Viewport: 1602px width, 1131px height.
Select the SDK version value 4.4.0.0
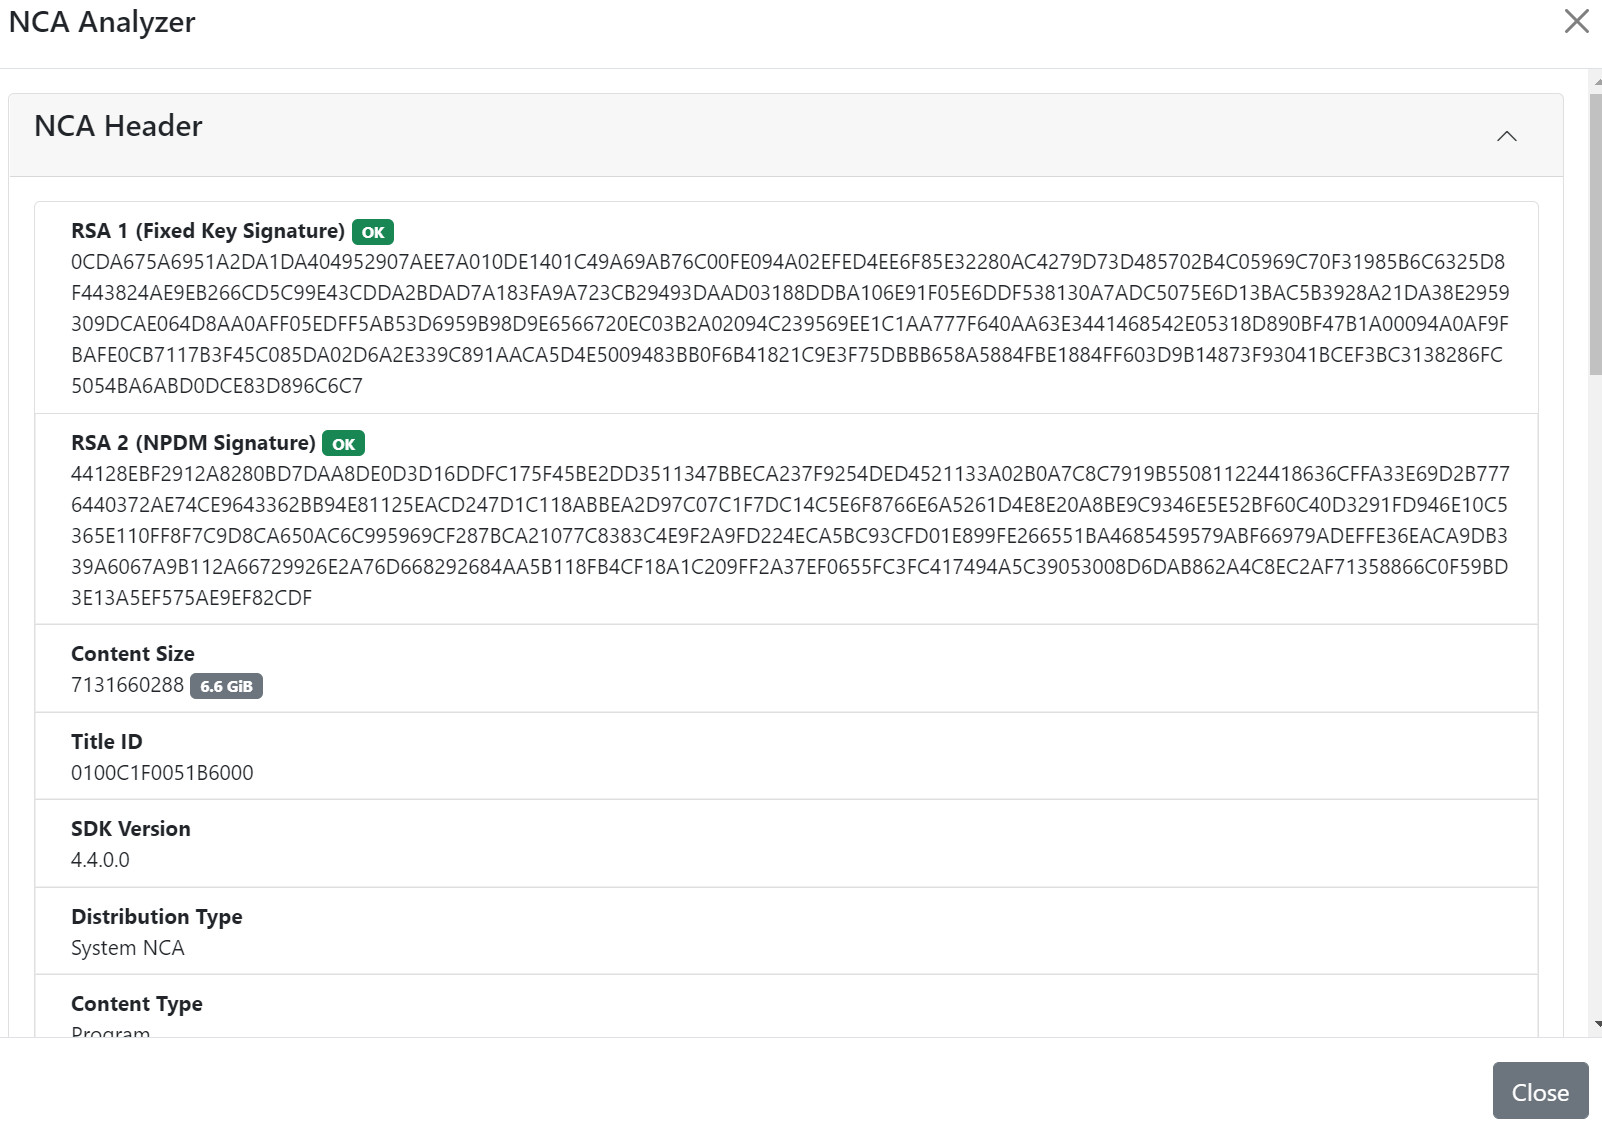[x=100, y=860]
